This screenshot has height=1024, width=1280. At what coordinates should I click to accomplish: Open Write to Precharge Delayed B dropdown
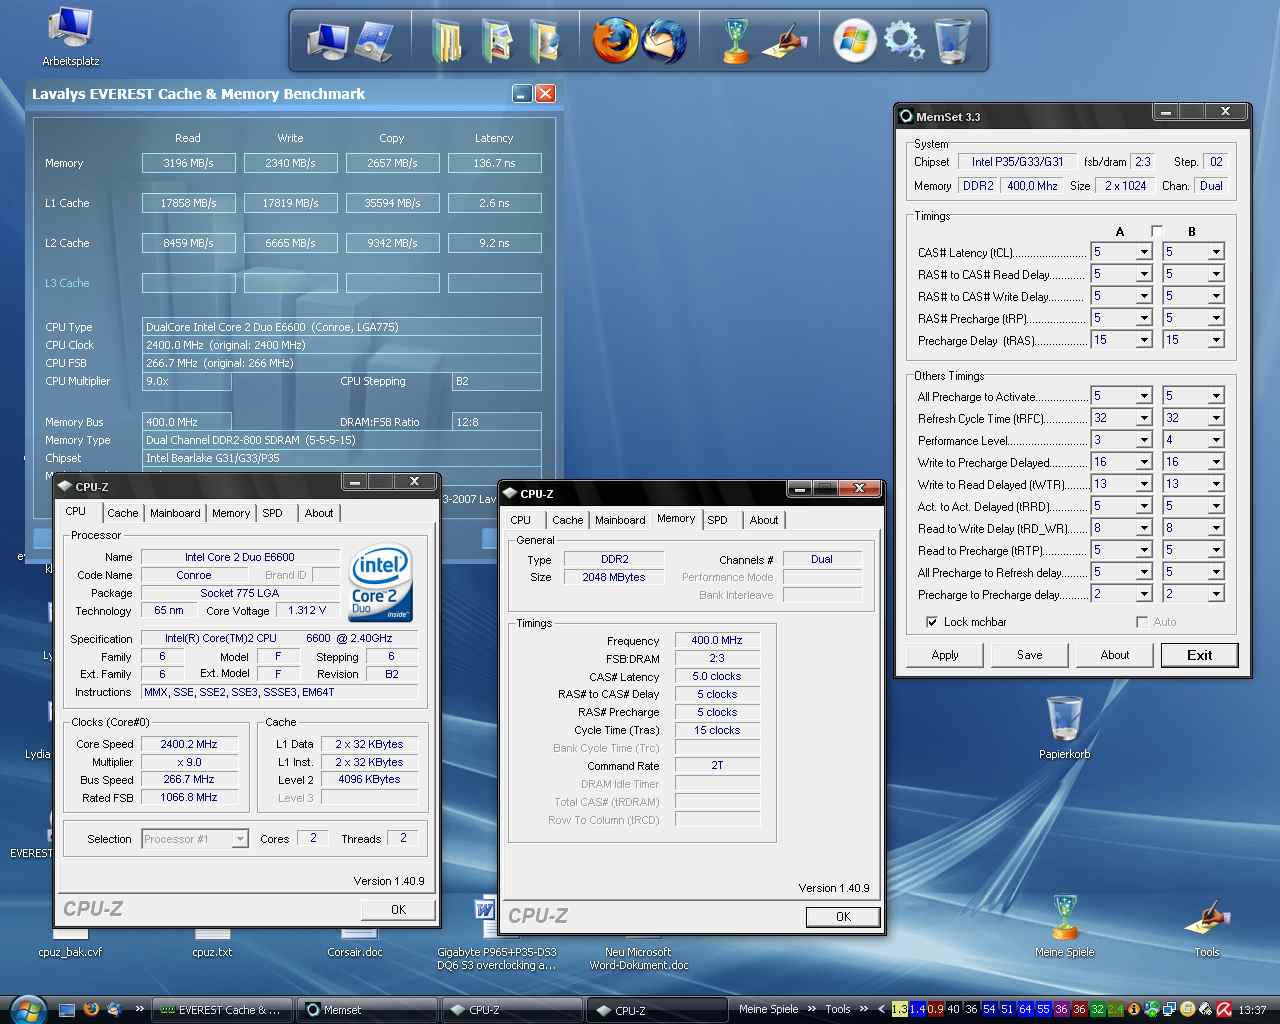click(x=1216, y=462)
